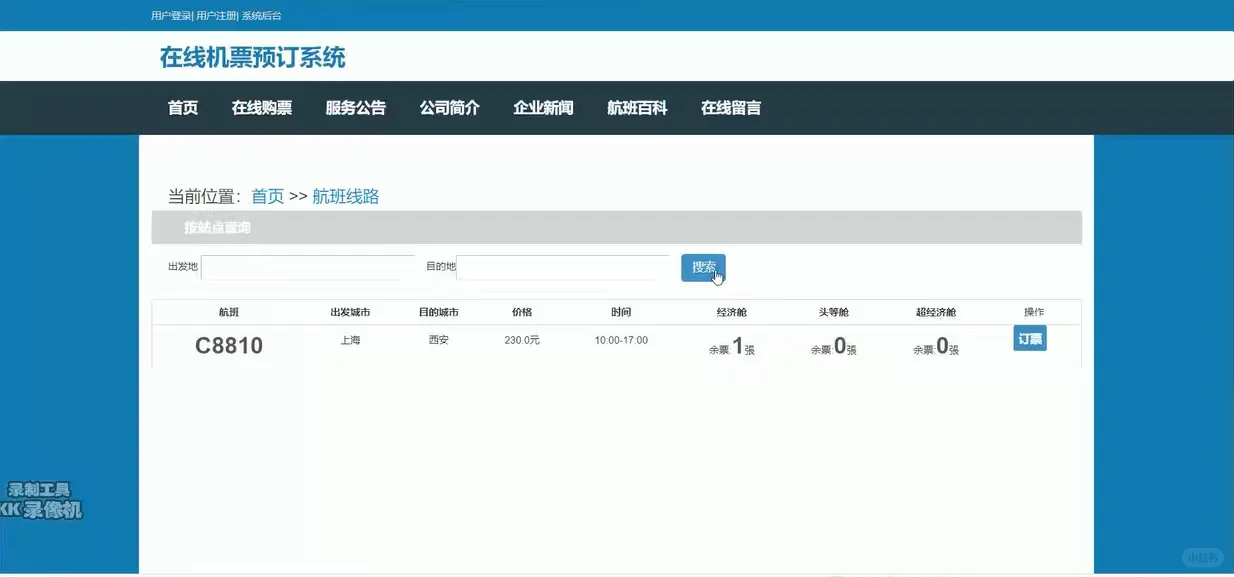This screenshot has height=577, width=1234.
Task: Click the 搜索 (search) button
Action: click(702, 267)
